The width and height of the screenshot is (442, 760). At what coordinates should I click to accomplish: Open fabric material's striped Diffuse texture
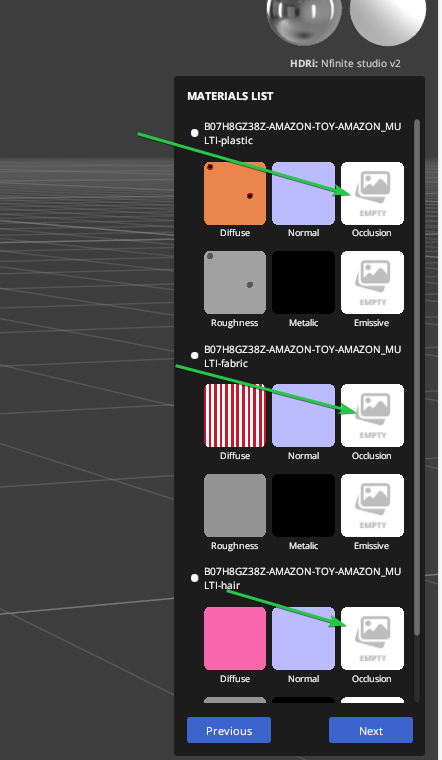235,415
